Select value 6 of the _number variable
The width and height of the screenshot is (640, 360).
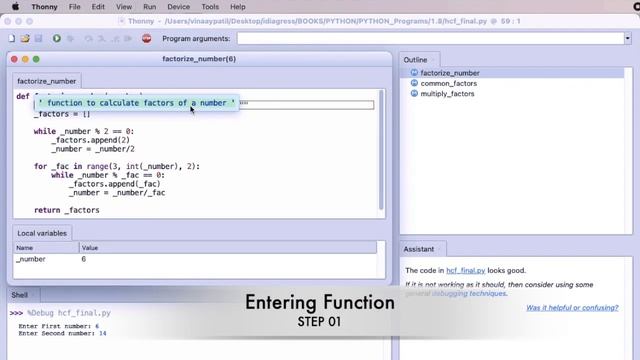pos(84,259)
